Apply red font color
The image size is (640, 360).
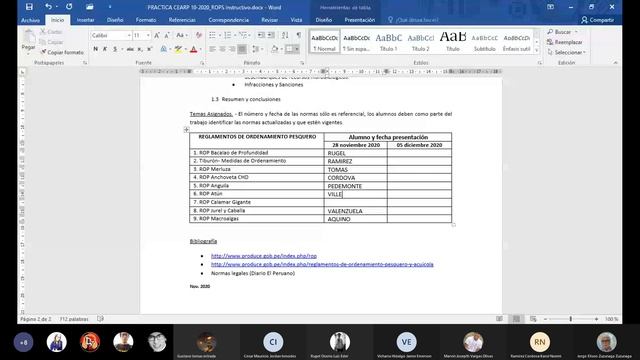[194, 49]
